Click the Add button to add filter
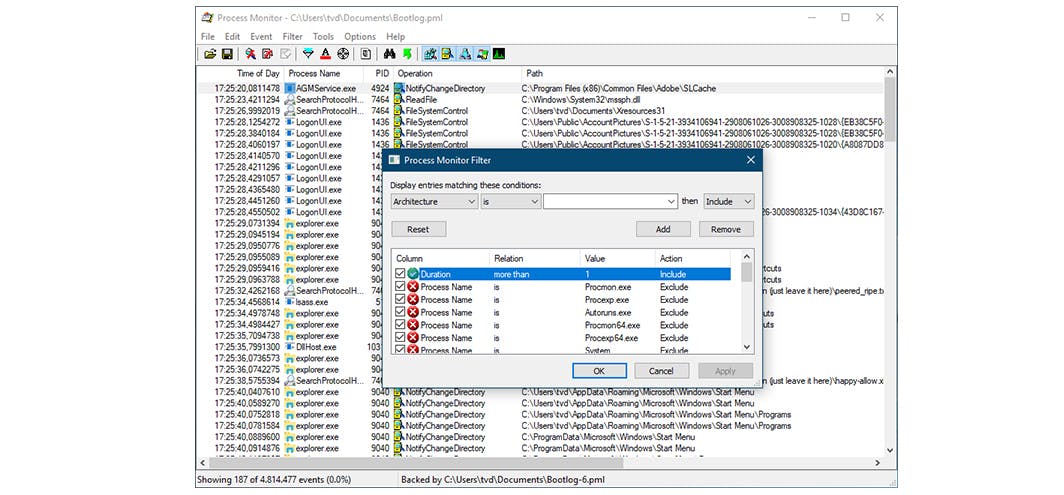The image size is (1064, 495). coord(663,229)
